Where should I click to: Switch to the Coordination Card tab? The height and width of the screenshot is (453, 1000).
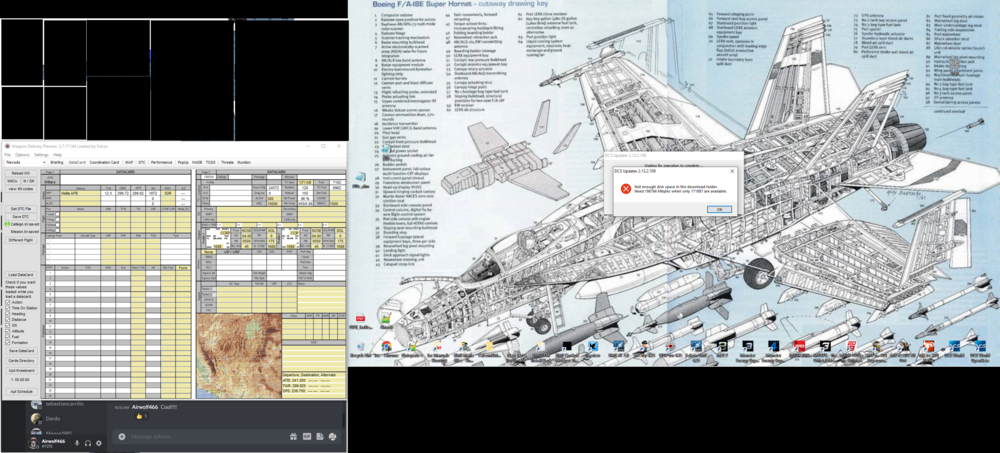tap(104, 163)
